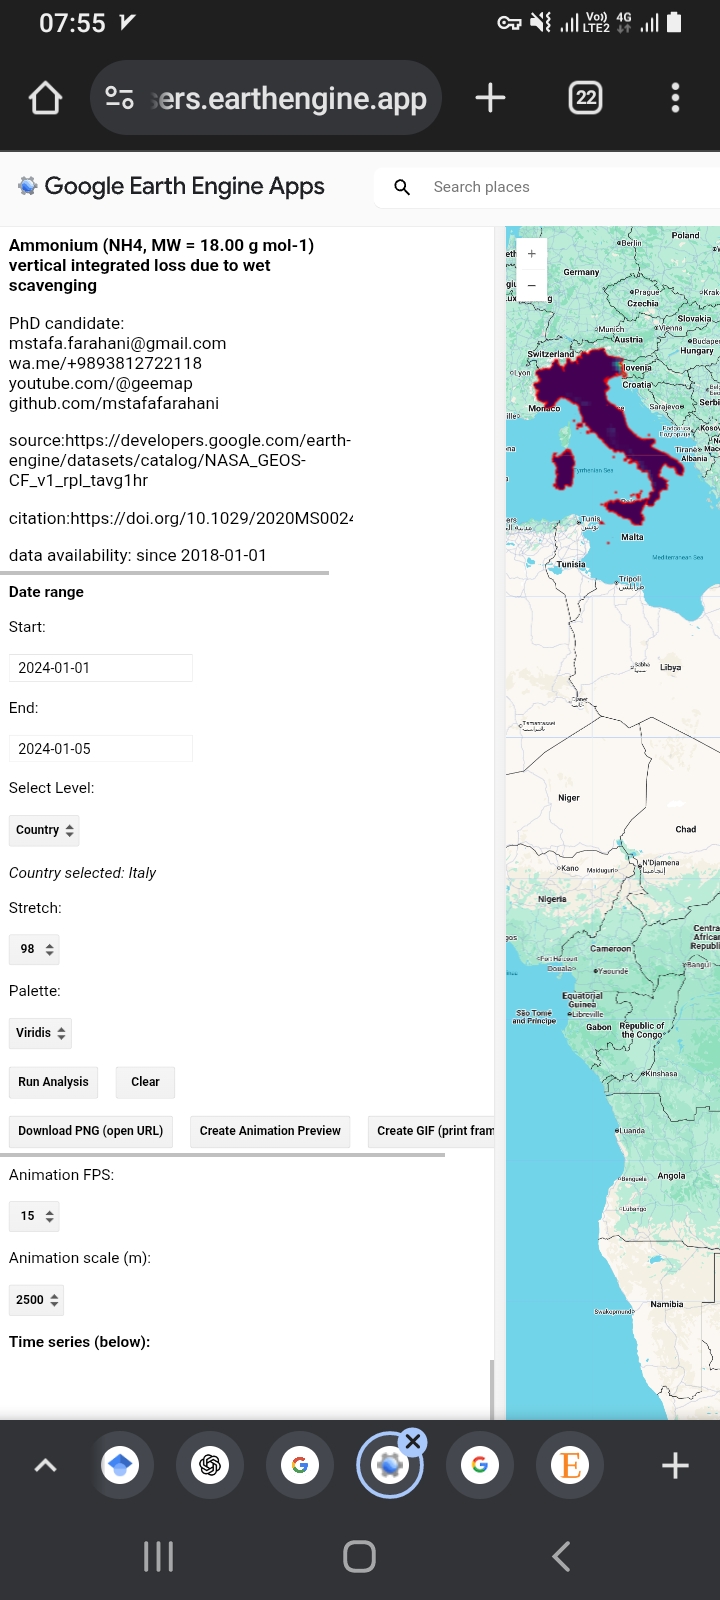Zoom in on the map
This screenshot has height=1600, width=720.
(532, 254)
